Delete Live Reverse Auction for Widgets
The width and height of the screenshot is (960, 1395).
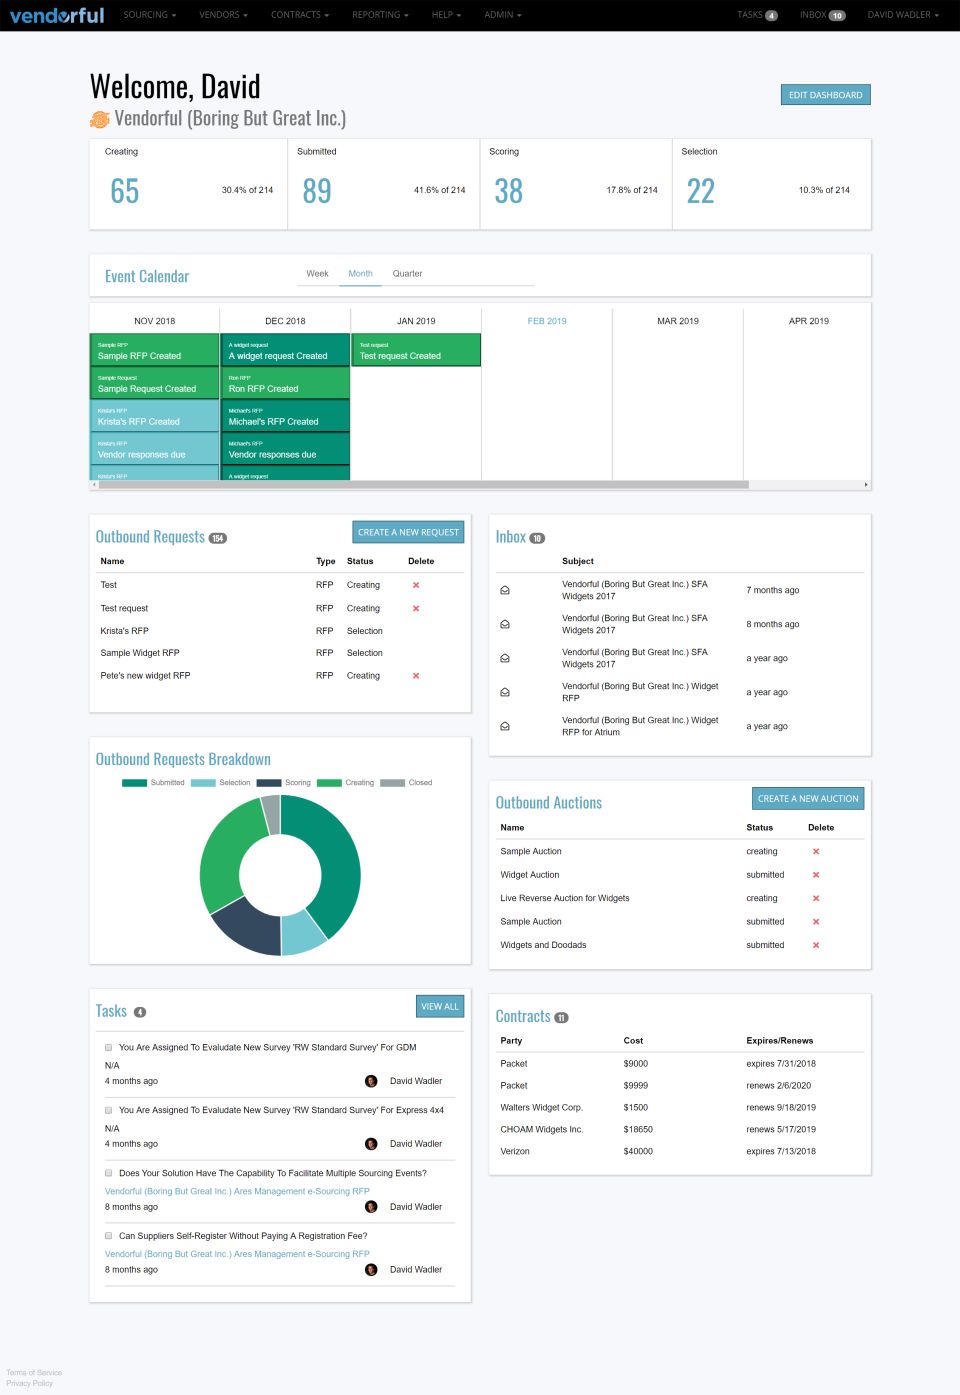816,898
